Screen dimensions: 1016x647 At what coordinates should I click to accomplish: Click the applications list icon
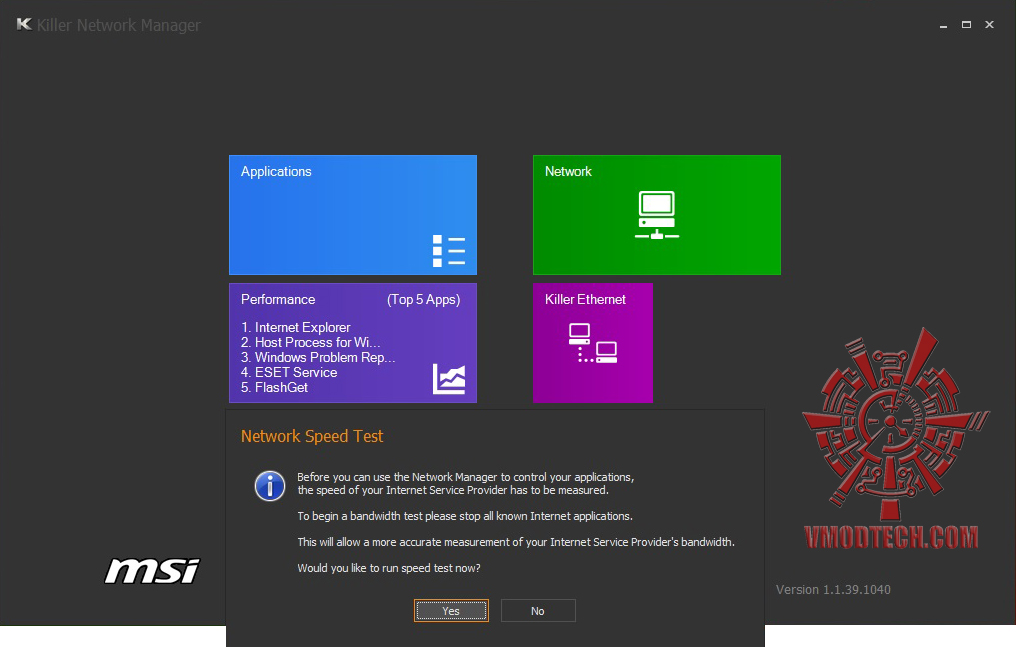pyautogui.click(x=448, y=251)
